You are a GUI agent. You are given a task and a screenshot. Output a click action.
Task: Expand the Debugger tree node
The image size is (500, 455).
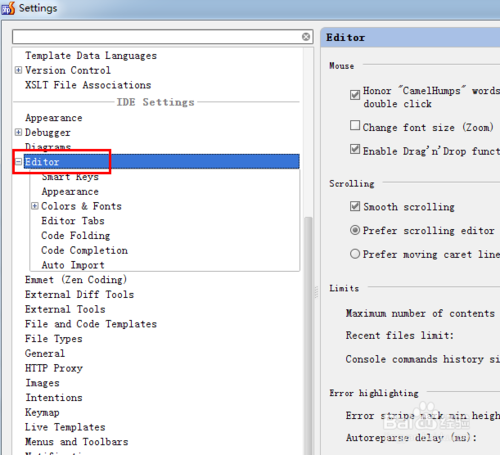pyautogui.click(x=18, y=132)
